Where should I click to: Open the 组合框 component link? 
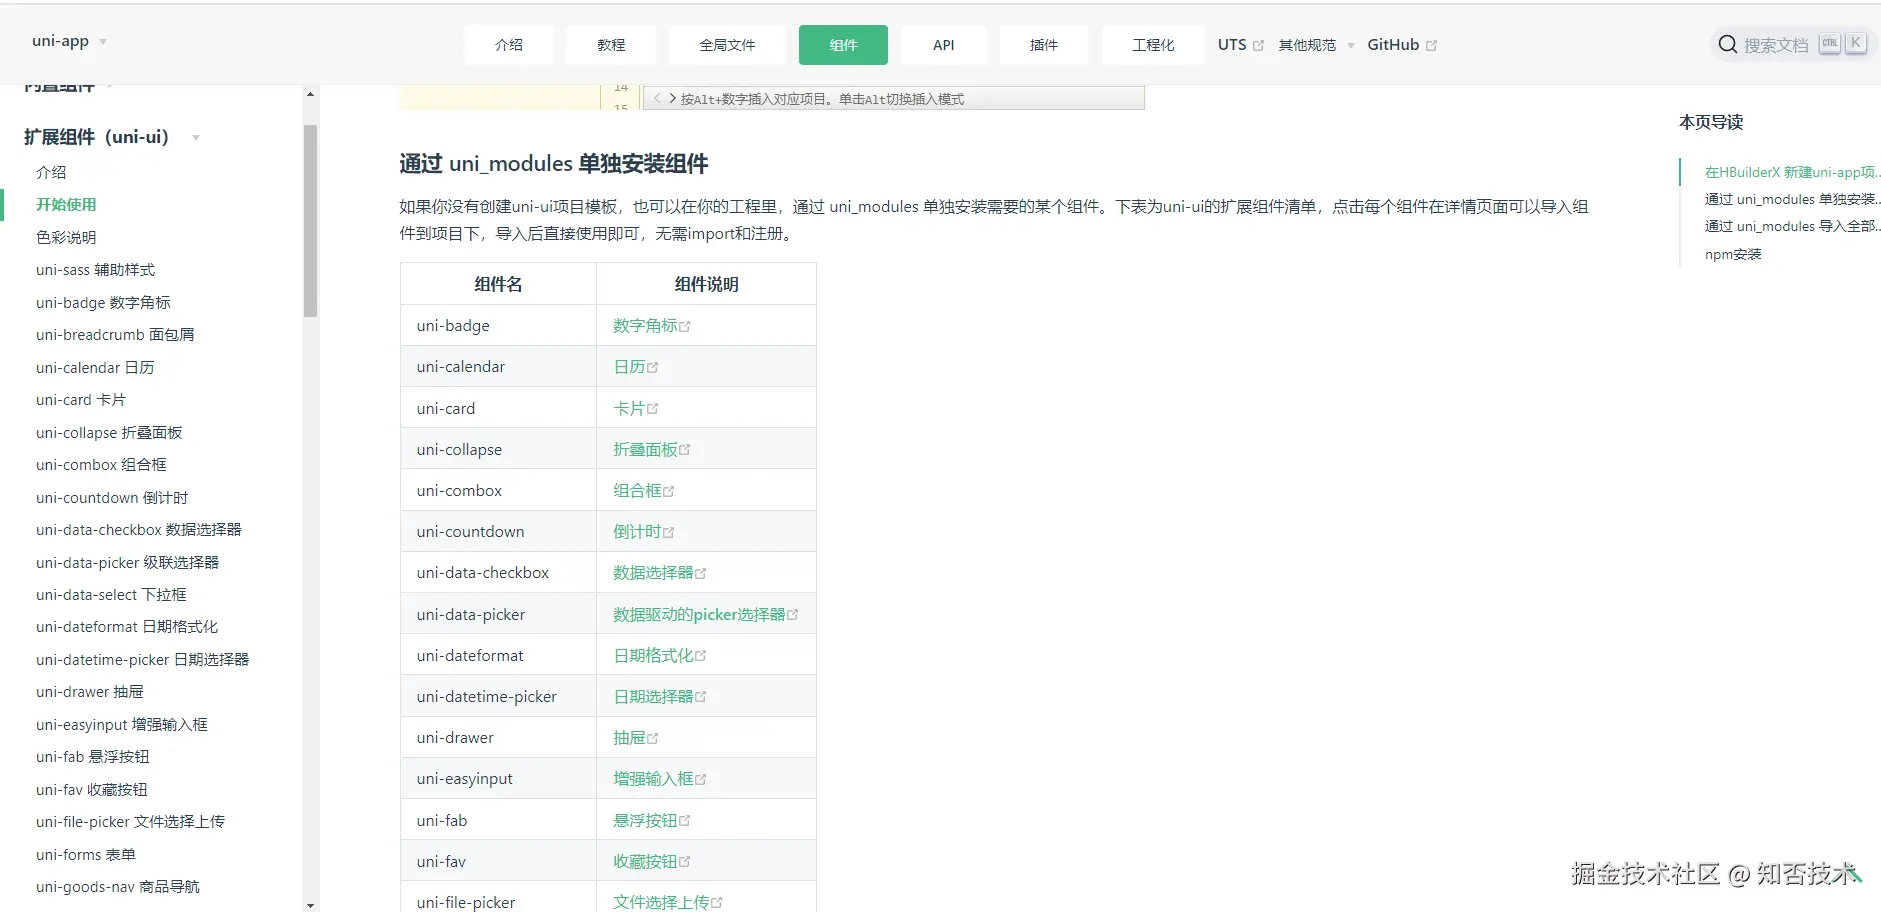[643, 491]
